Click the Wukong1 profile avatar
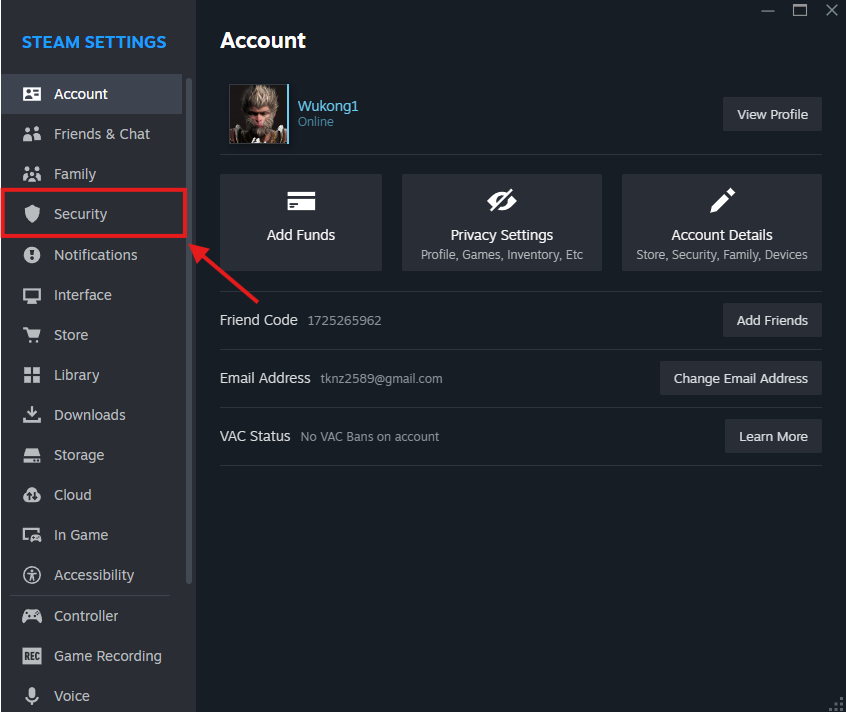Image resolution: width=846 pixels, height=712 pixels. point(259,114)
